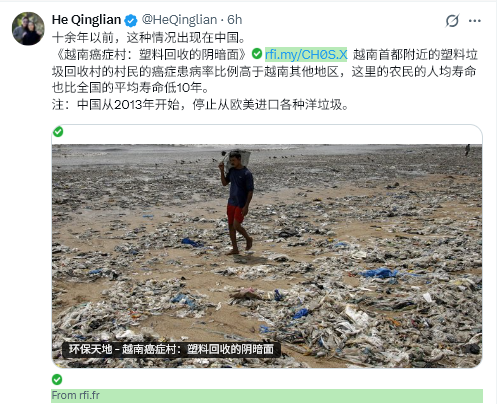
Task: Click the line beginning 圾回收村的村民
Action: (264, 71)
